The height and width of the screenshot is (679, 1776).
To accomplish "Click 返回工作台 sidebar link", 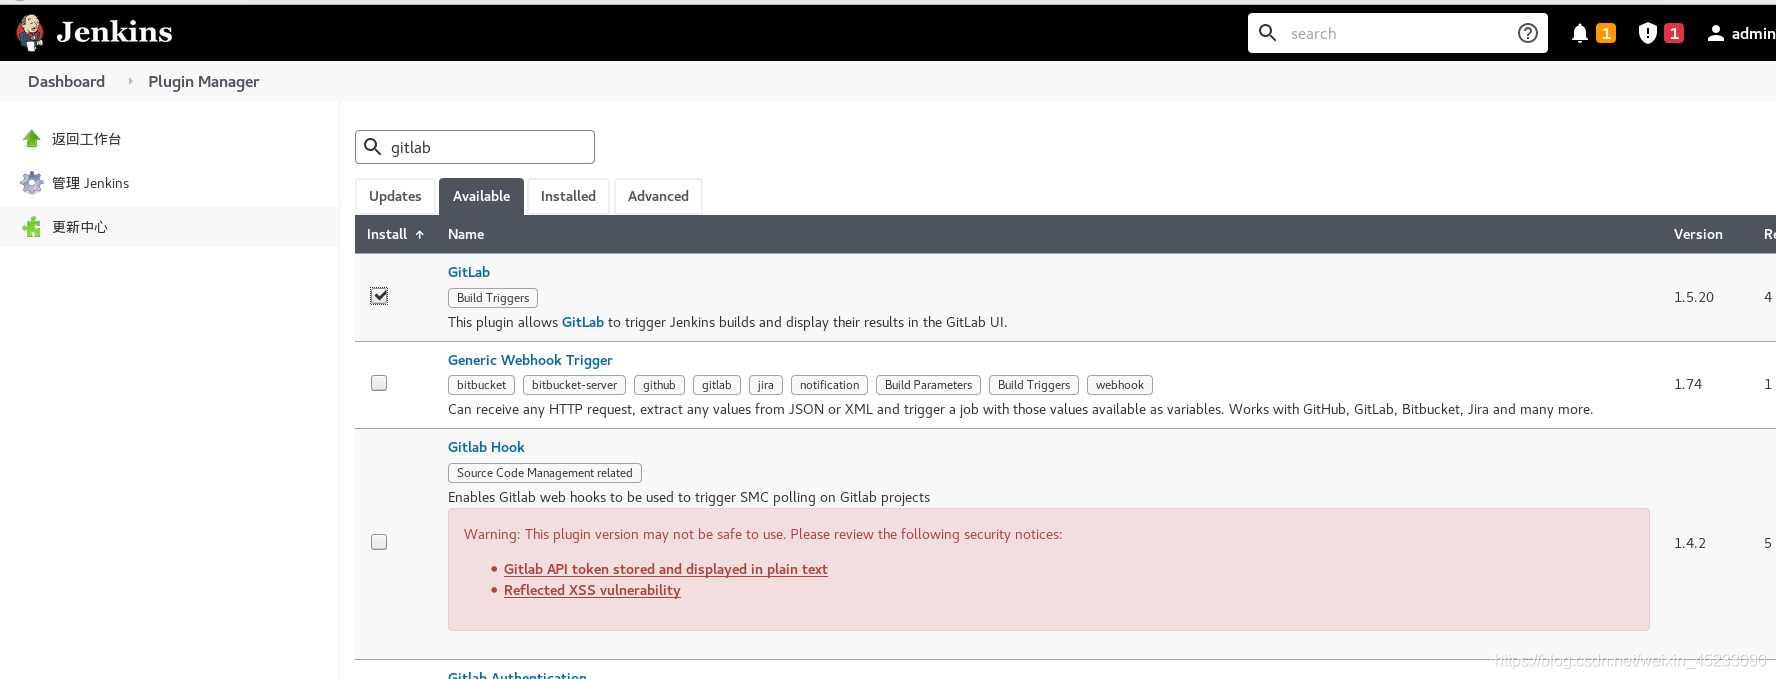I will [87, 139].
